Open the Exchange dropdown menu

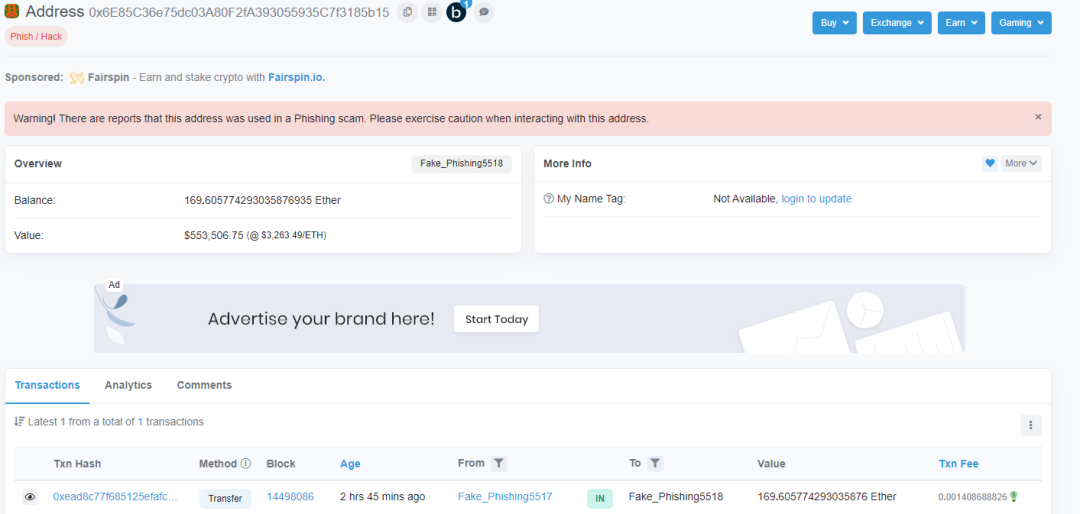[897, 23]
